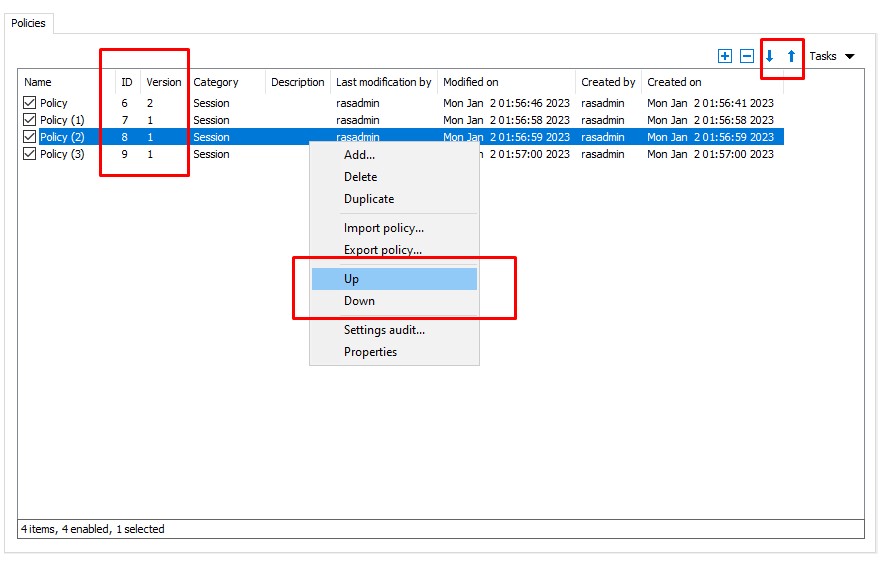Select Duplicate from the context menu
The width and height of the screenshot is (886, 577).
[x=369, y=199]
